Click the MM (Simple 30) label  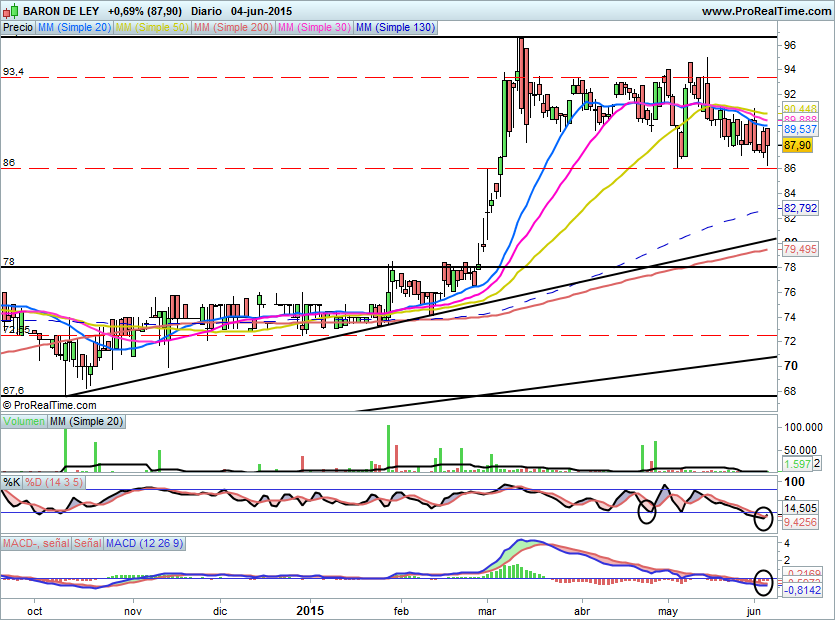coord(312,28)
